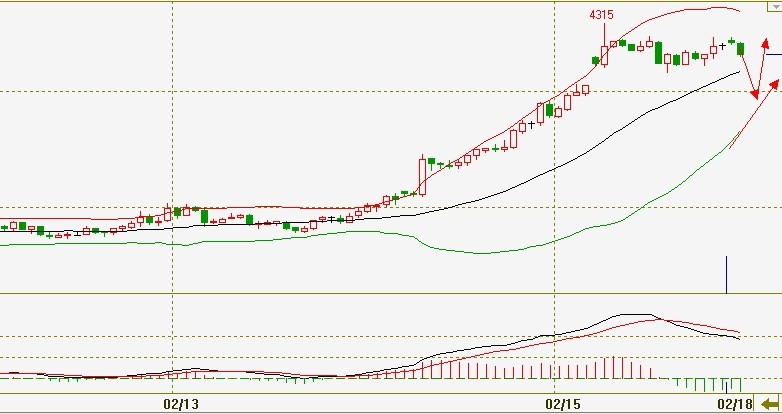Click the 4315 high price label
This screenshot has width=782, height=414.
pyautogui.click(x=601, y=15)
